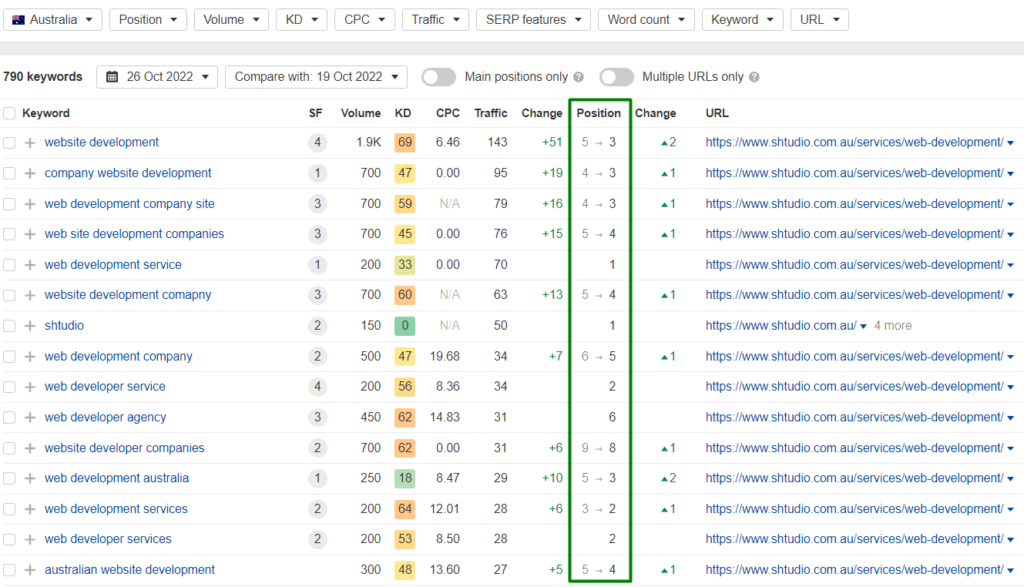Open URL link for 'web developer agency' row

point(854,417)
